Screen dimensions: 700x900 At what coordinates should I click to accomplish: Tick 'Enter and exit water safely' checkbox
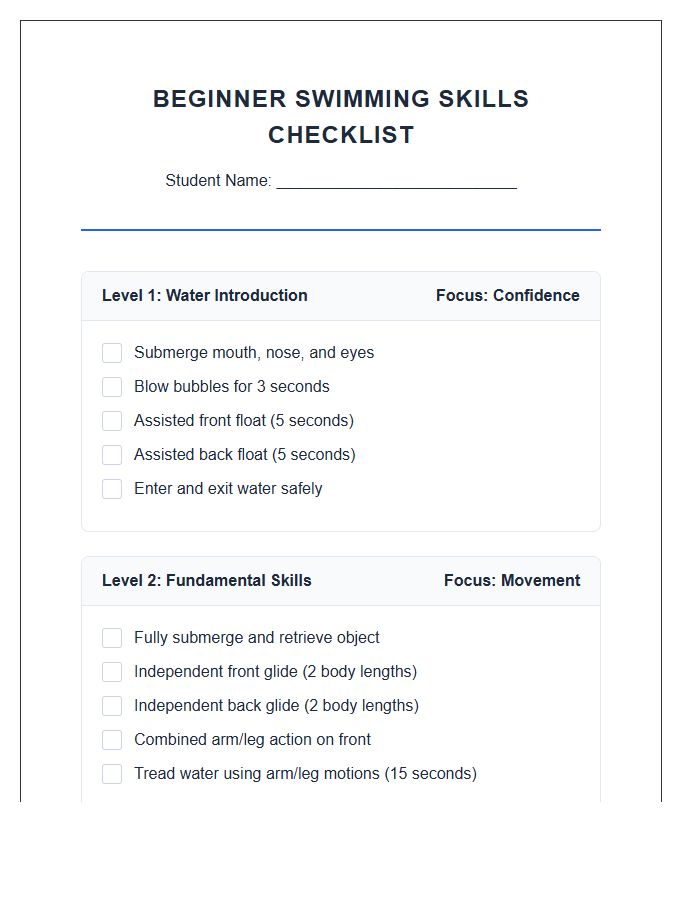point(112,489)
